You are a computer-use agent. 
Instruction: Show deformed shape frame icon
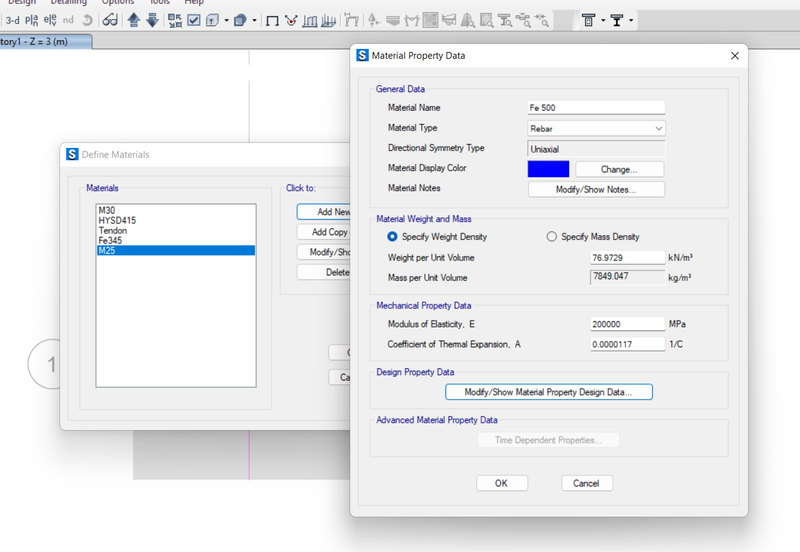click(352, 20)
